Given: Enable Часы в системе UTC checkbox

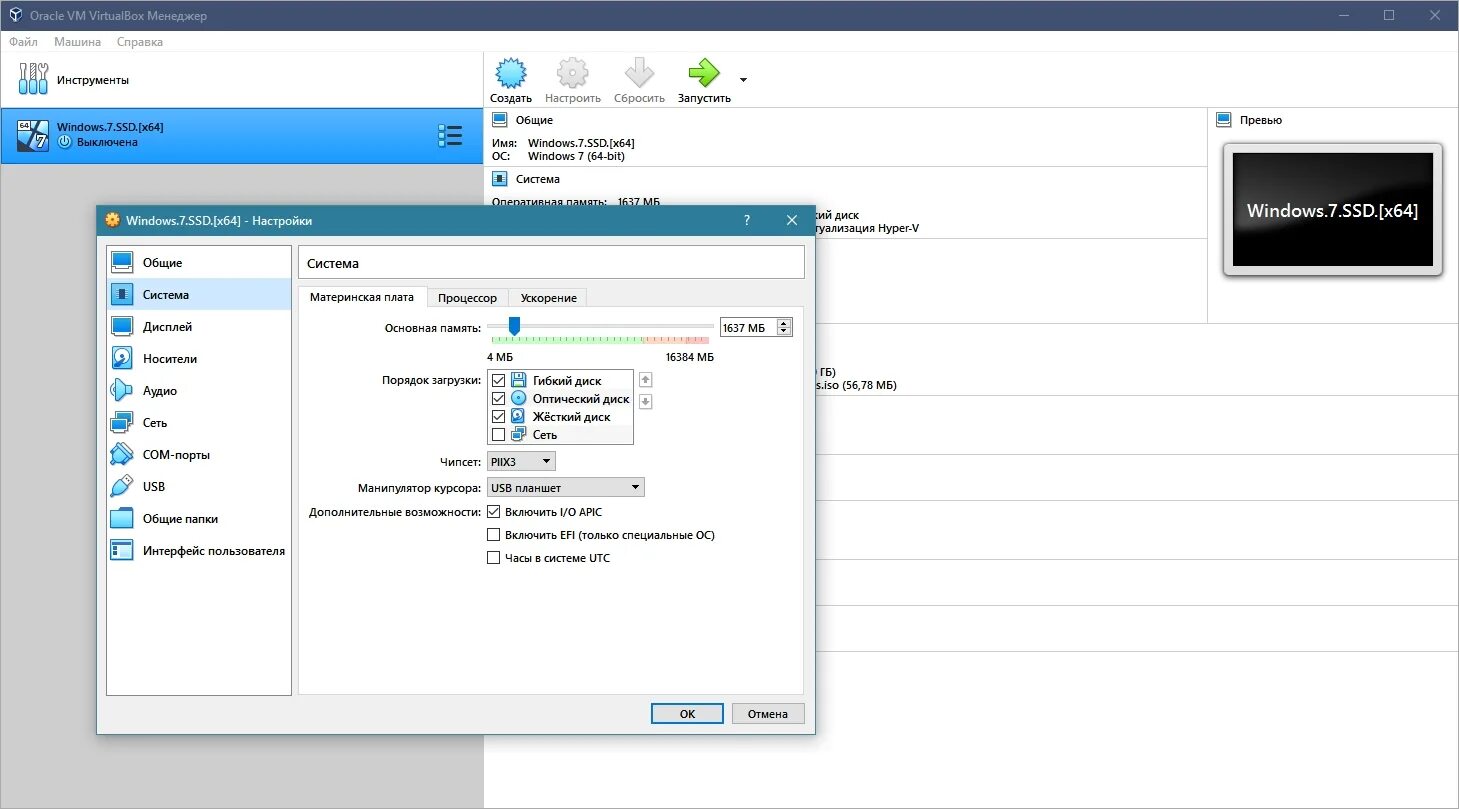Looking at the screenshot, I should coord(493,557).
